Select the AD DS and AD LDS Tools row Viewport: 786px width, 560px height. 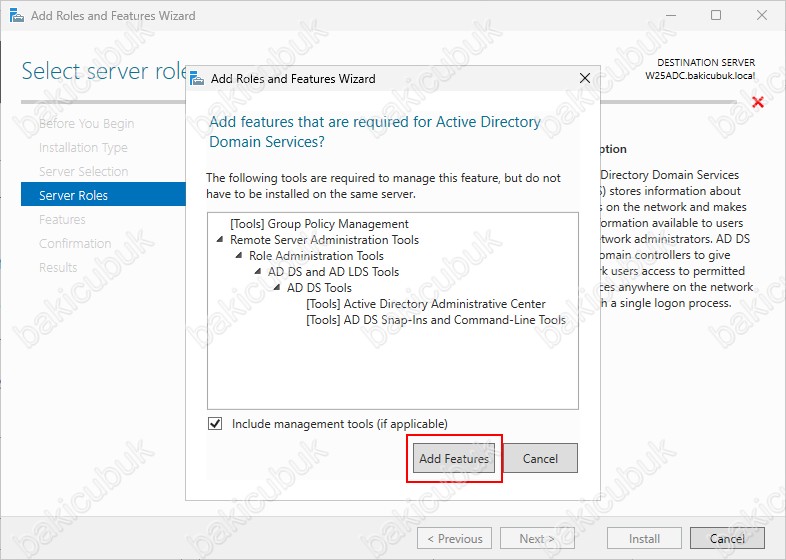[x=333, y=272]
